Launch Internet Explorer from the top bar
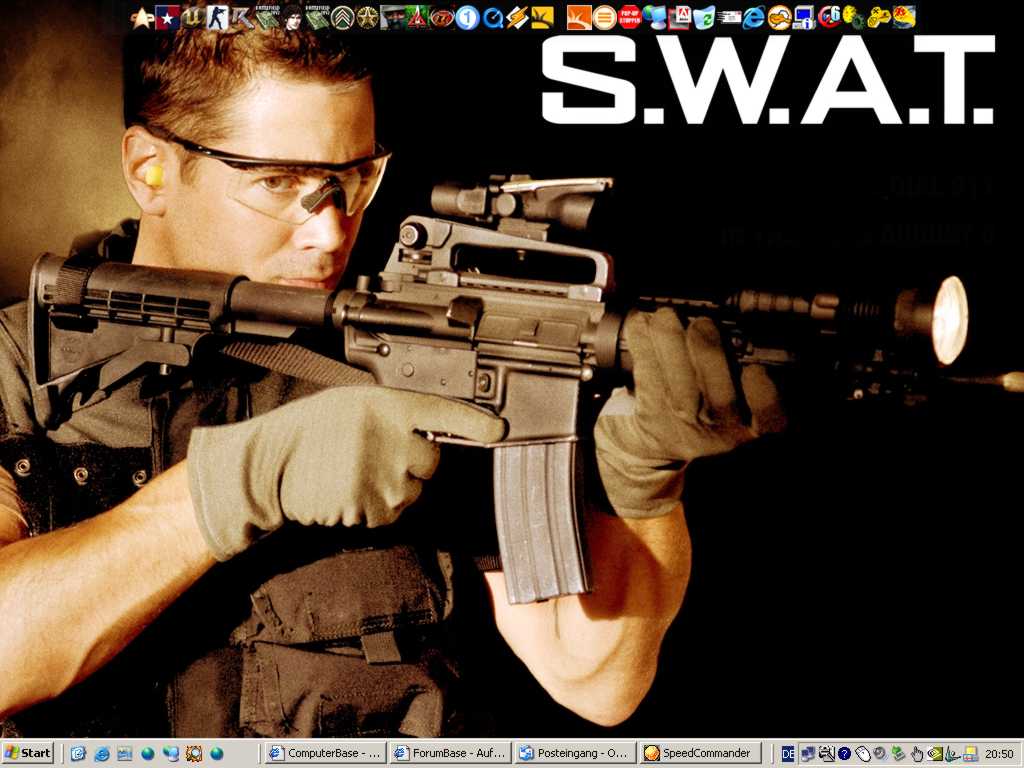This screenshot has height=768, width=1024. coord(754,18)
